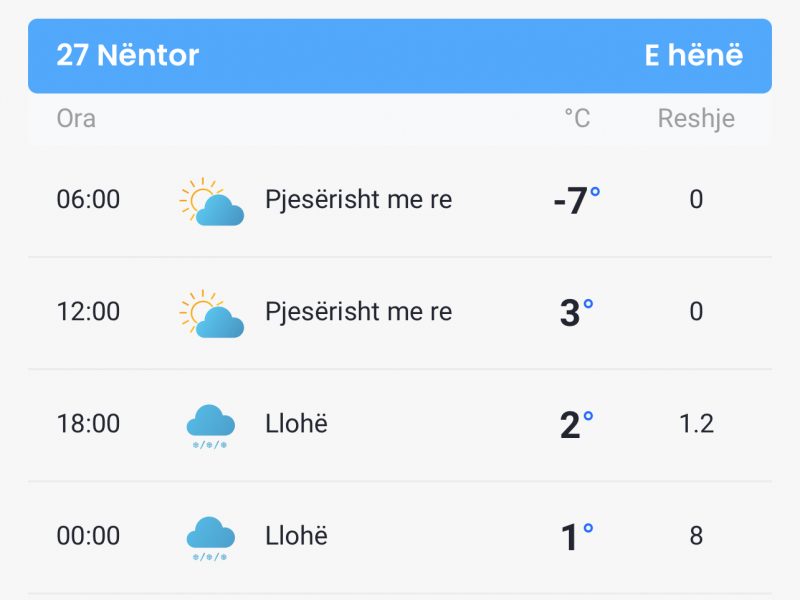
Task: Select the 06:00 time entry
Action: tap(88, 199)
